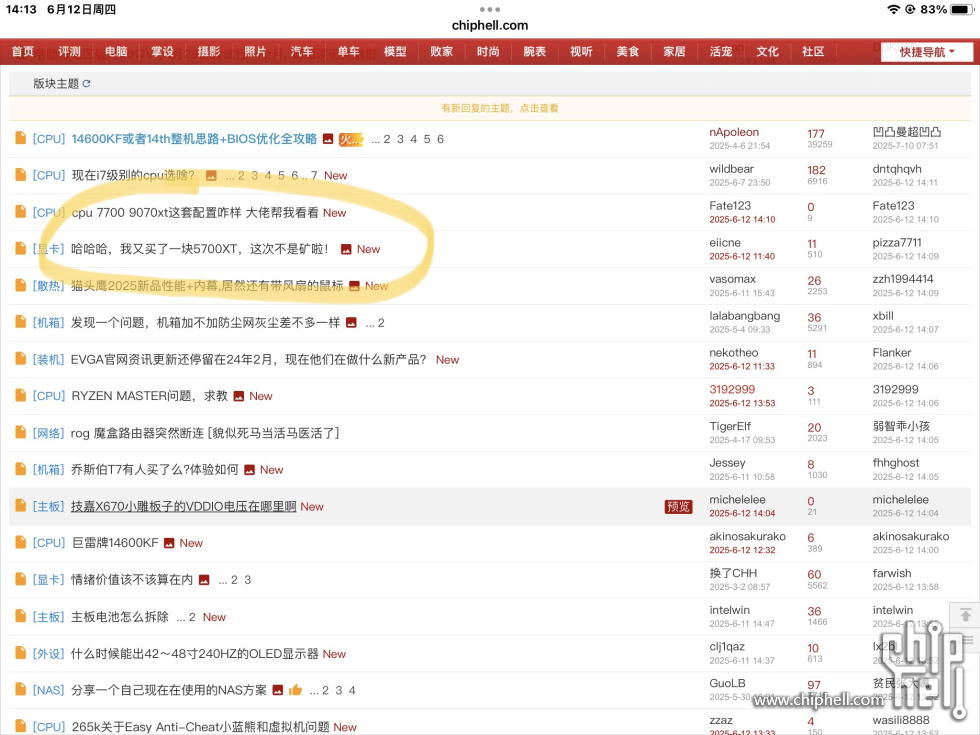Click image icon on 情绪价值 thread
Viewport: 980px width, 735px height.
pos(204,580)
